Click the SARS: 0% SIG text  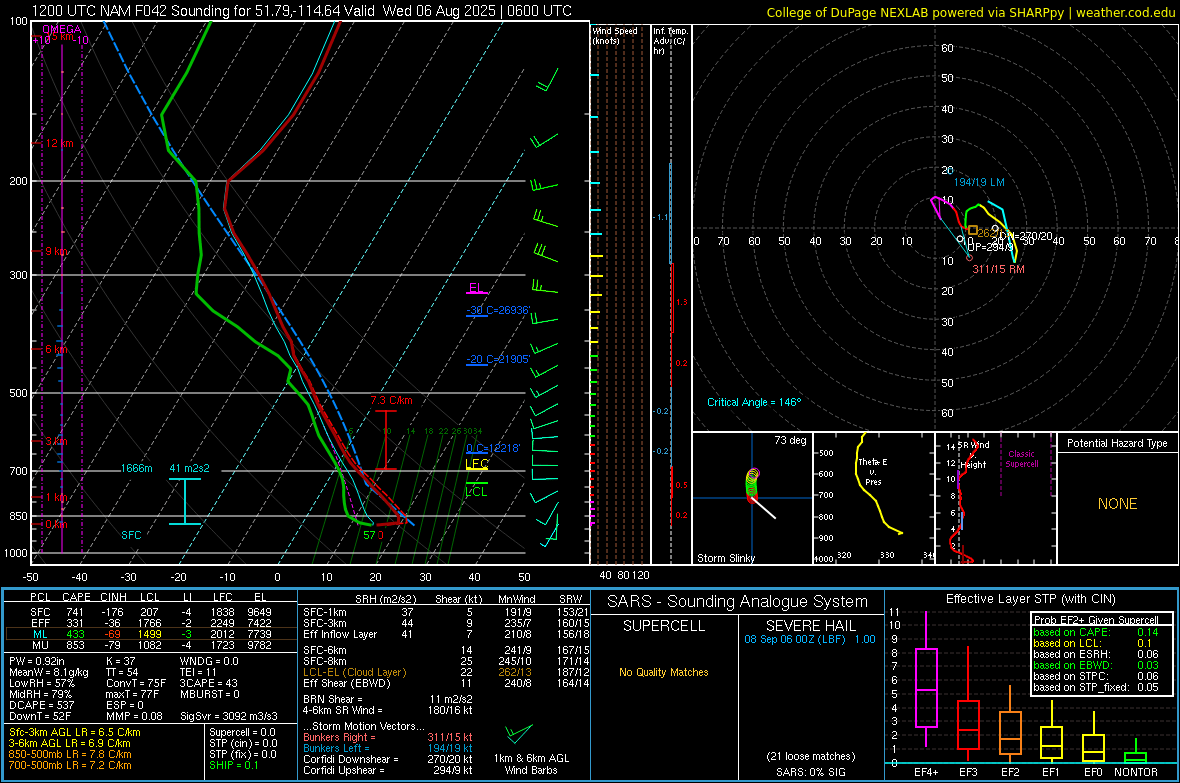click(x=810, y=772)
